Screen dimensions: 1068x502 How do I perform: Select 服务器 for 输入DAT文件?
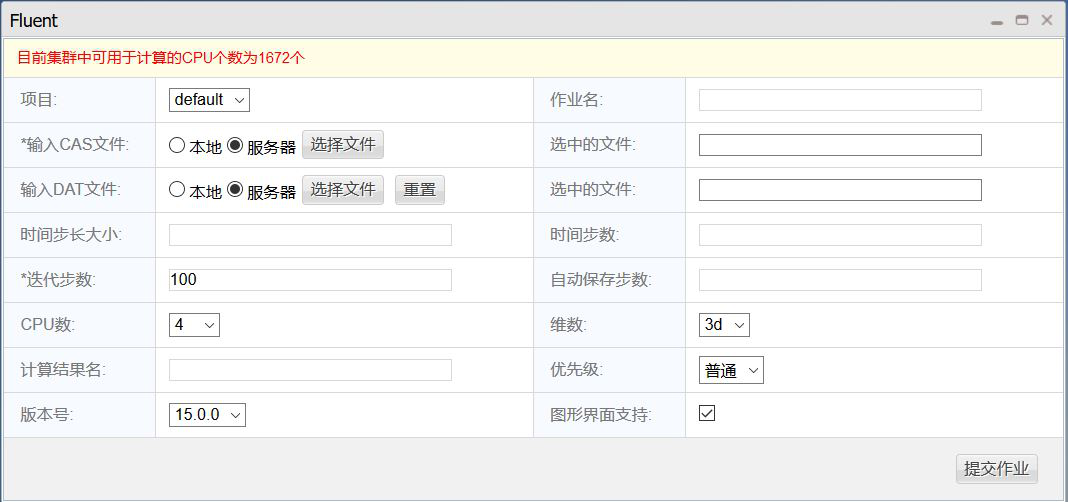[235, 190]
